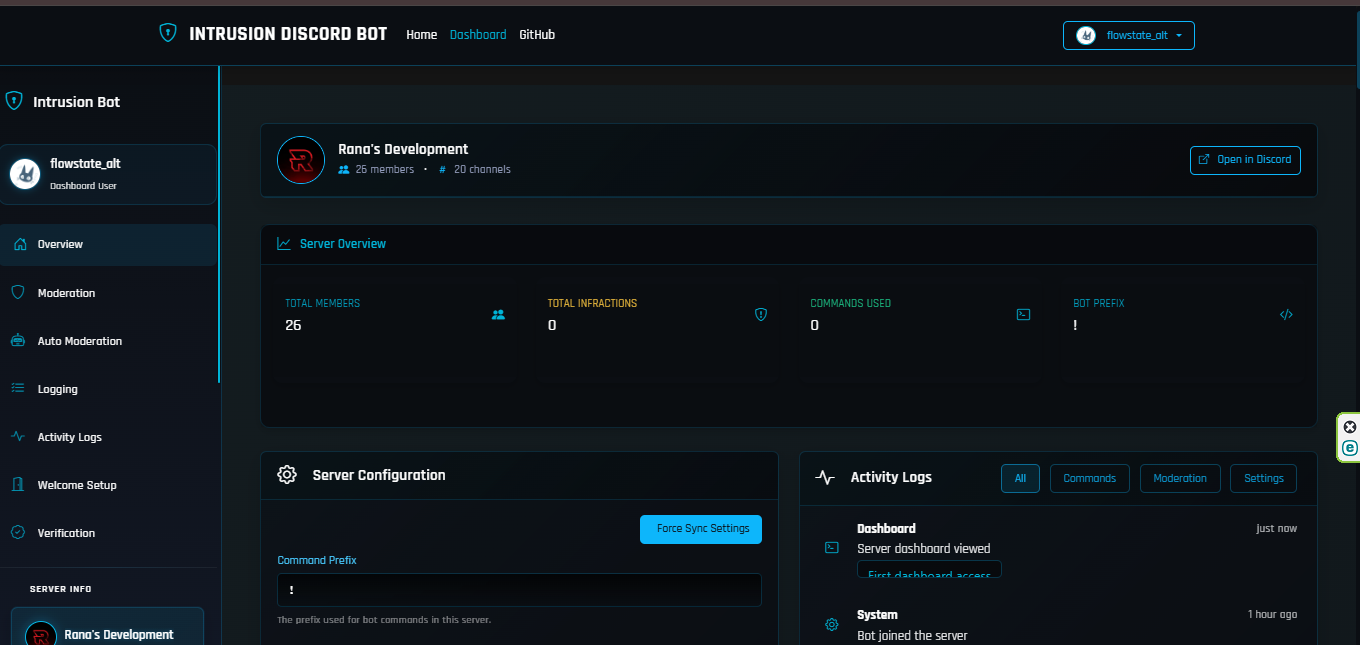Viewport: 1360px width, 645px height.
Task: Open the flowstate_alt account dropdown
Action: [x=1129, y=35]
